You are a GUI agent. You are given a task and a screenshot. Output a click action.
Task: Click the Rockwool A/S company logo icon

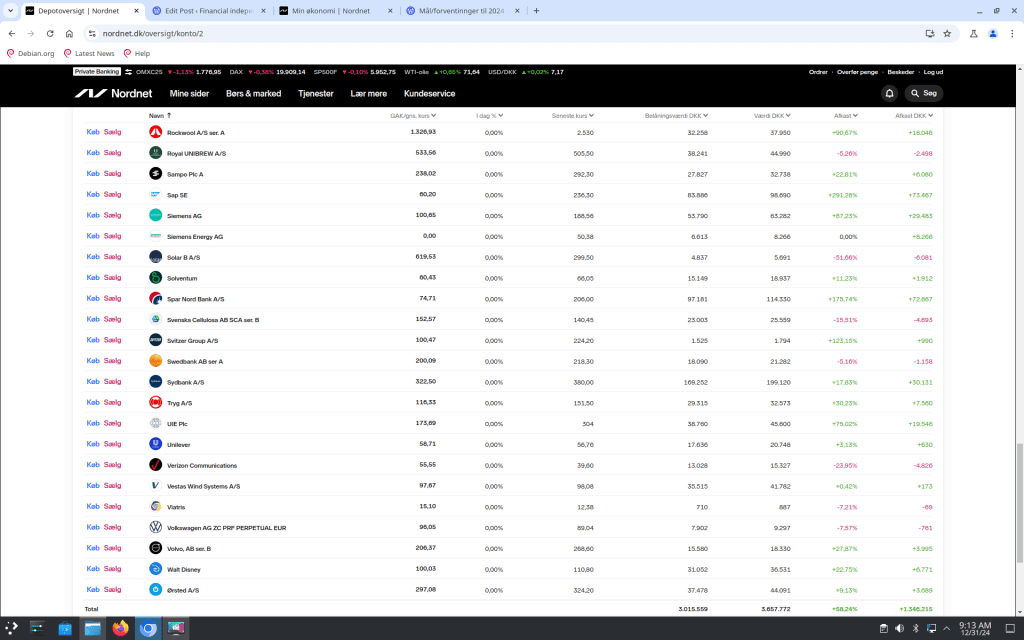tap(155, 132)
